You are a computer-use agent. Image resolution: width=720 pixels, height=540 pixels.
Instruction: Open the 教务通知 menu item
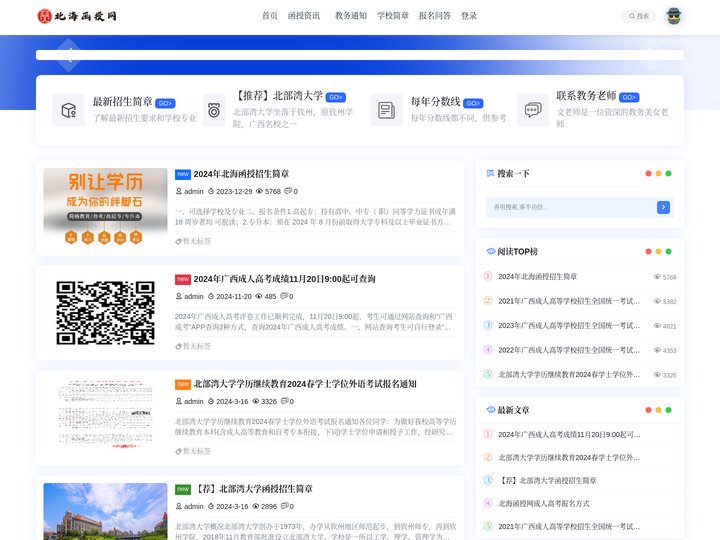click(x=351, y=16)
